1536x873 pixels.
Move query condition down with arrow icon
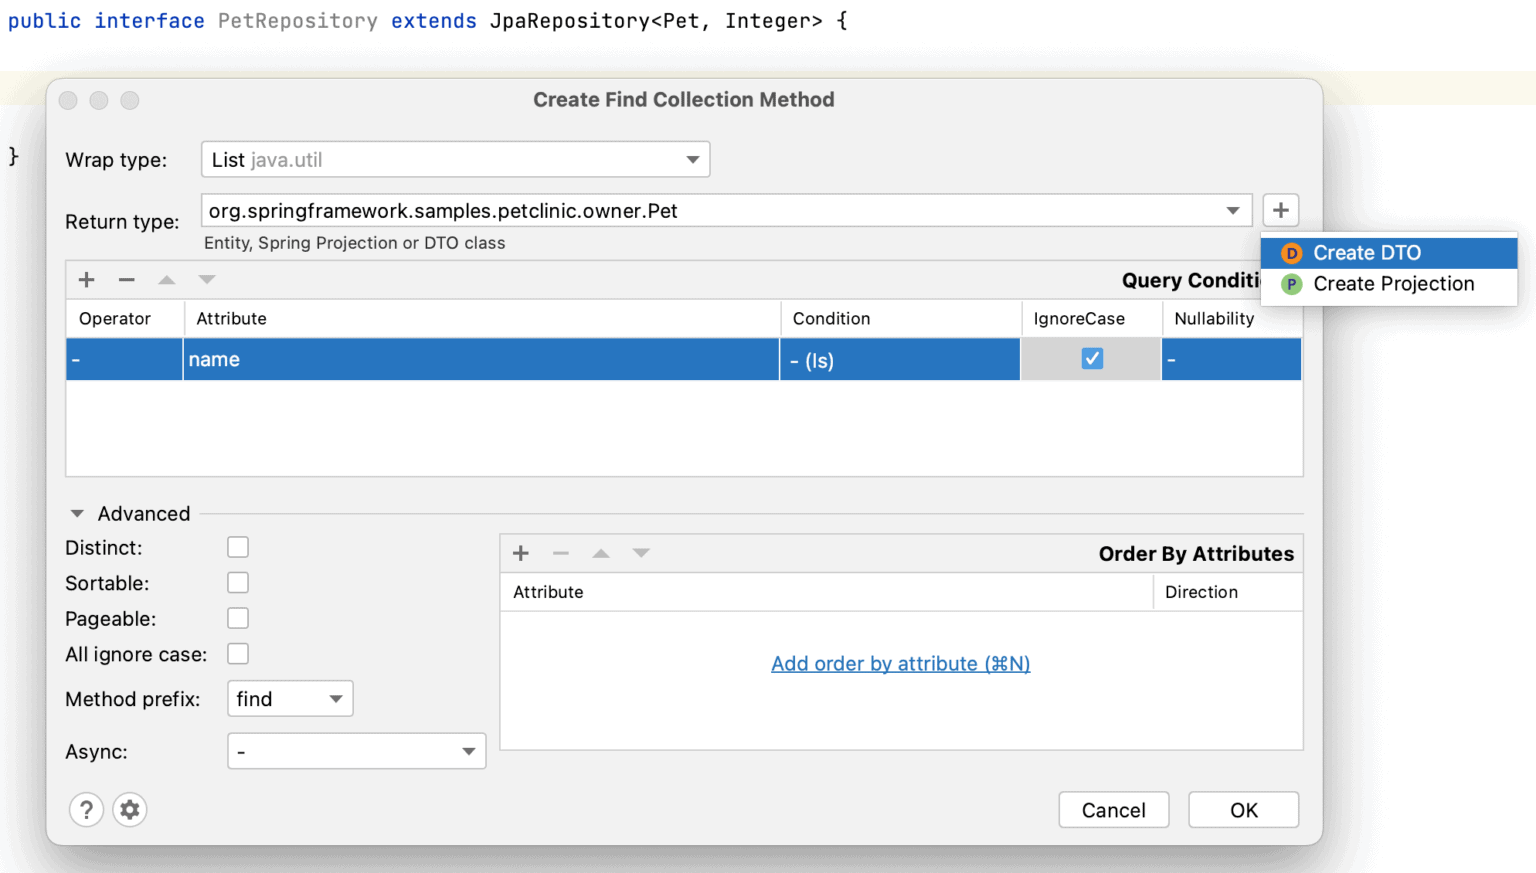tap(206, 280)
